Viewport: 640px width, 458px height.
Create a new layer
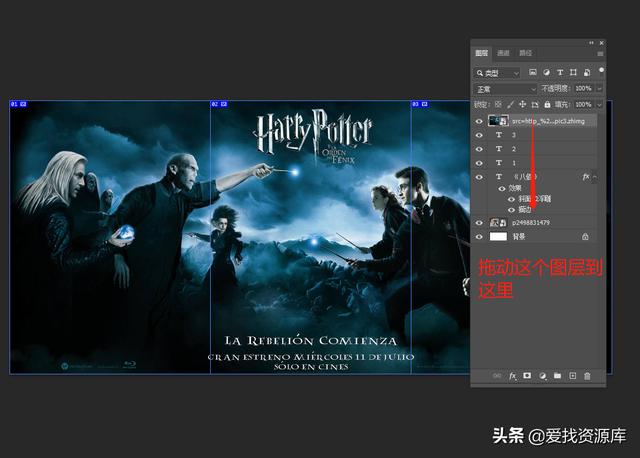(572, 376)
